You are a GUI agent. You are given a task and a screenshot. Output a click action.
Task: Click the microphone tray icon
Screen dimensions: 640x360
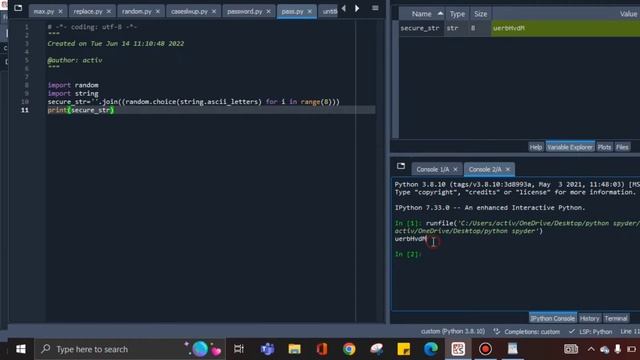[x=618, y=349]
